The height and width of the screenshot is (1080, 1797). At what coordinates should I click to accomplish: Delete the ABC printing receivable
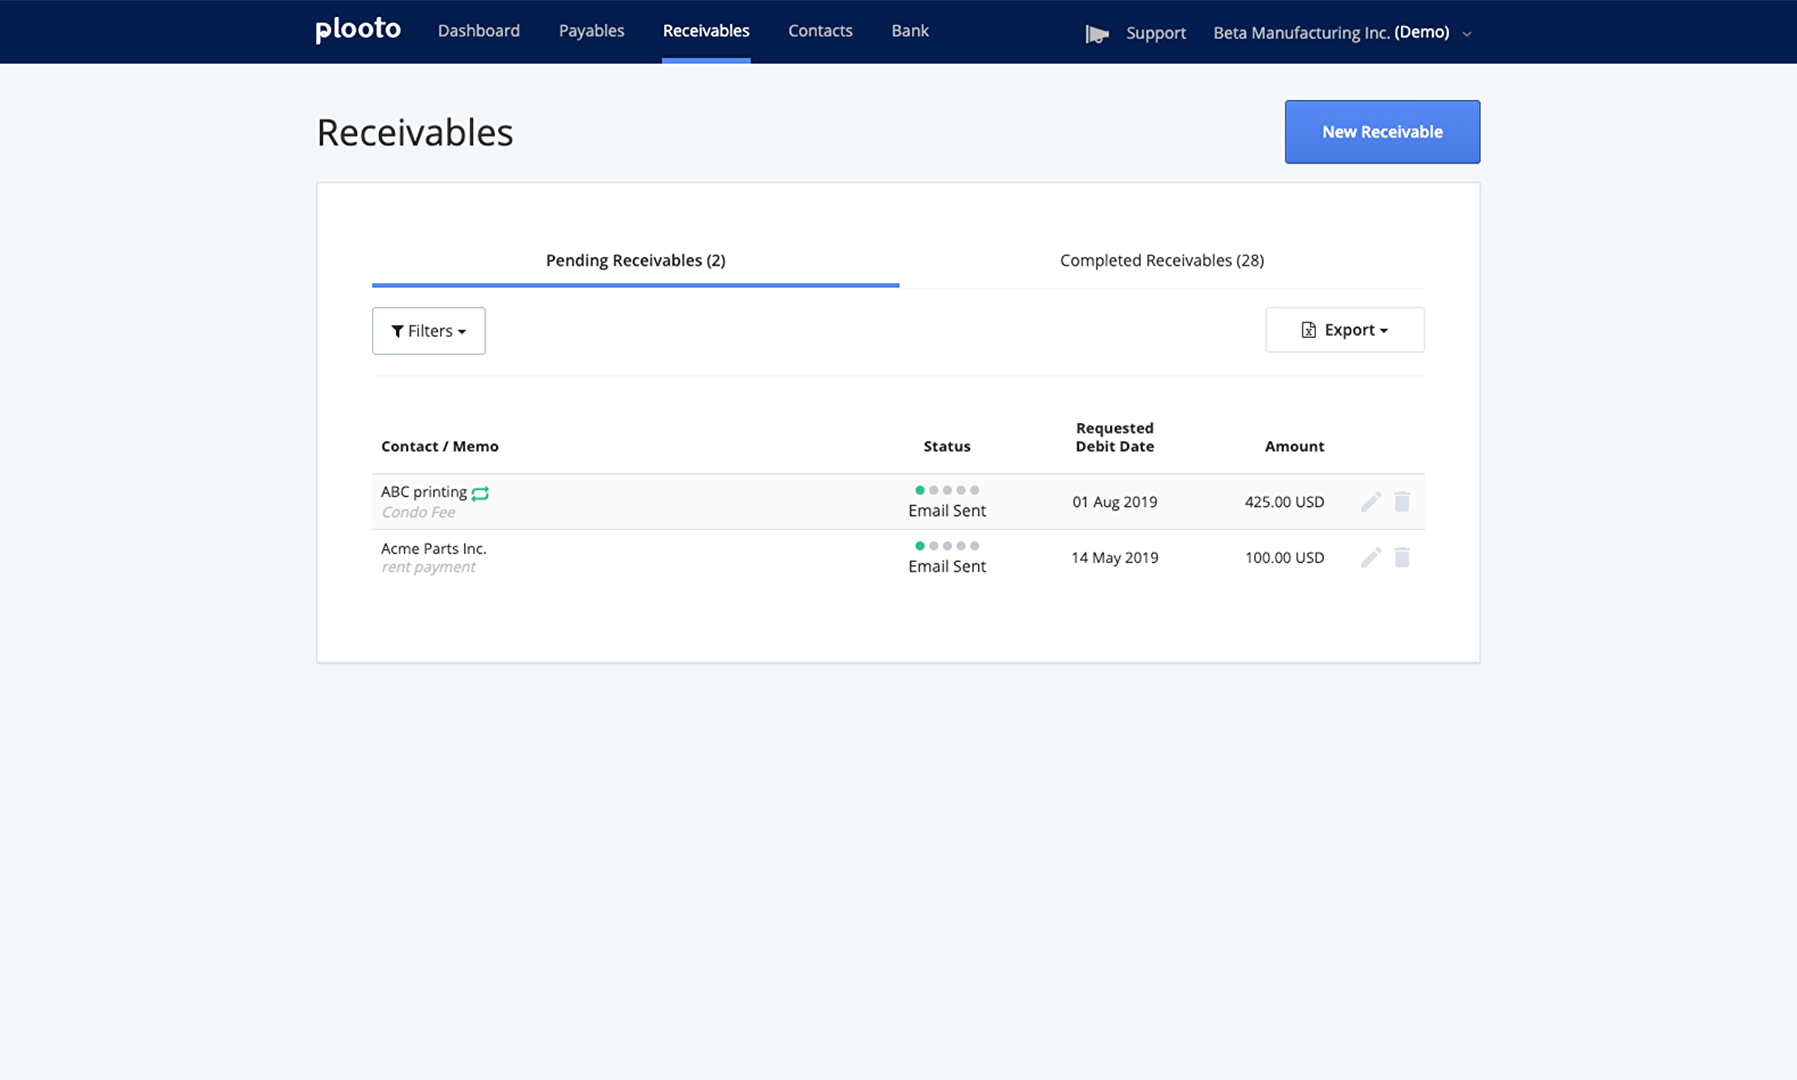(1401, 501)
